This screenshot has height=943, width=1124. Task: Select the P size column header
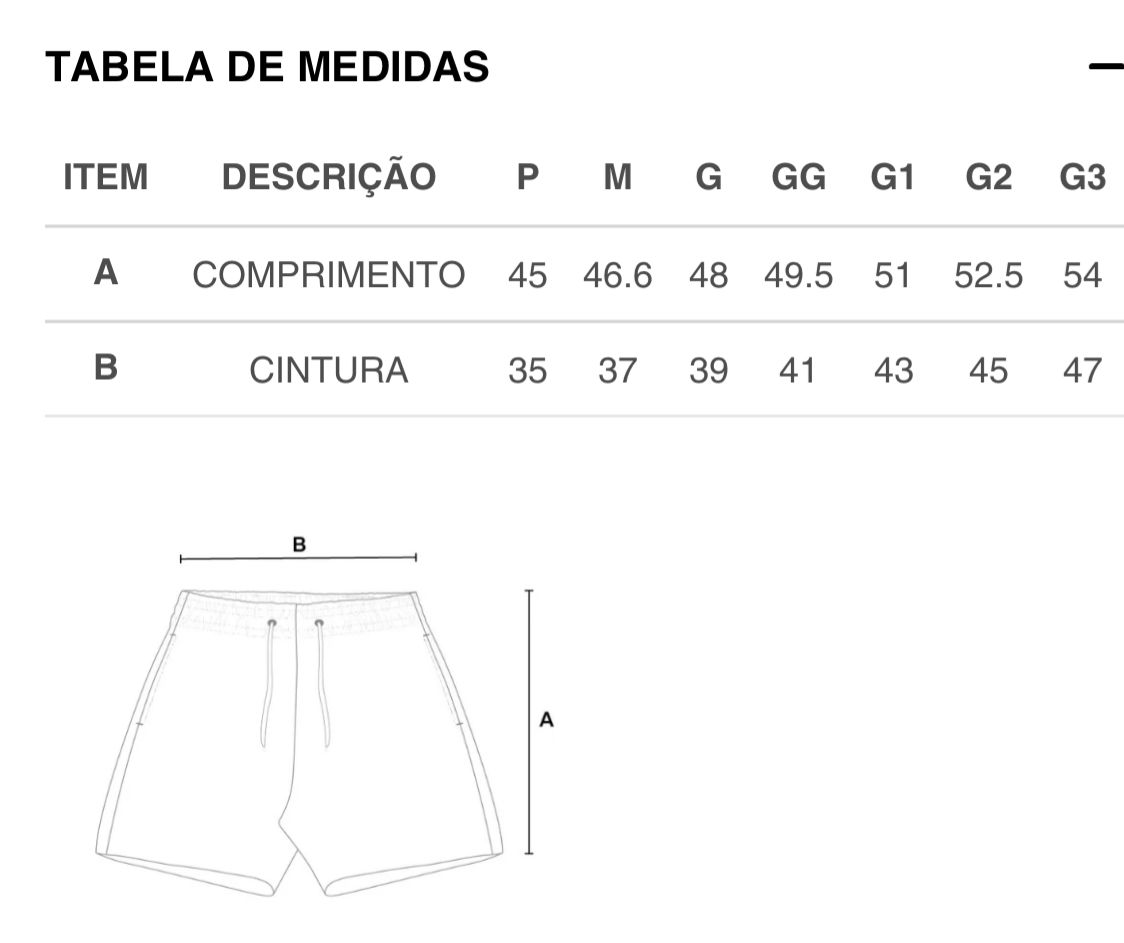pos(528,177)
